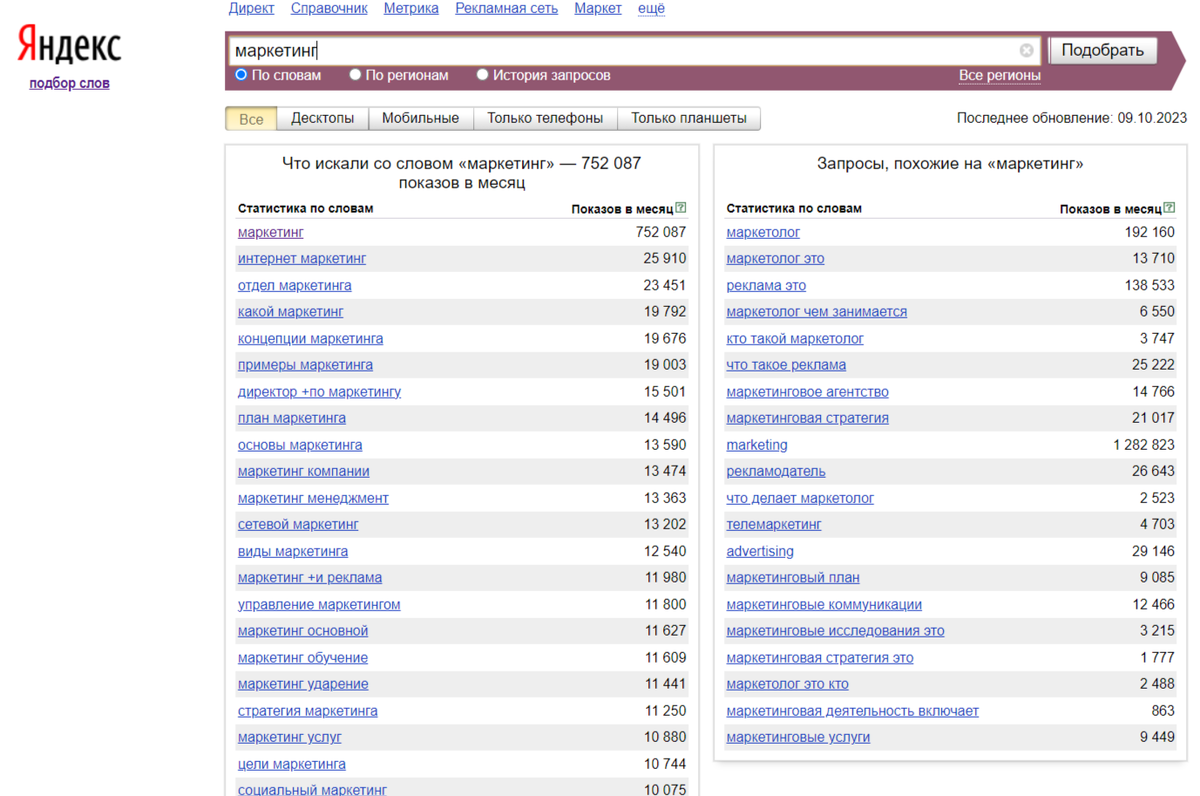Open the 'план маркетинга' keyword link
This screenshot has width=1200, height=796.
[292, 418]
